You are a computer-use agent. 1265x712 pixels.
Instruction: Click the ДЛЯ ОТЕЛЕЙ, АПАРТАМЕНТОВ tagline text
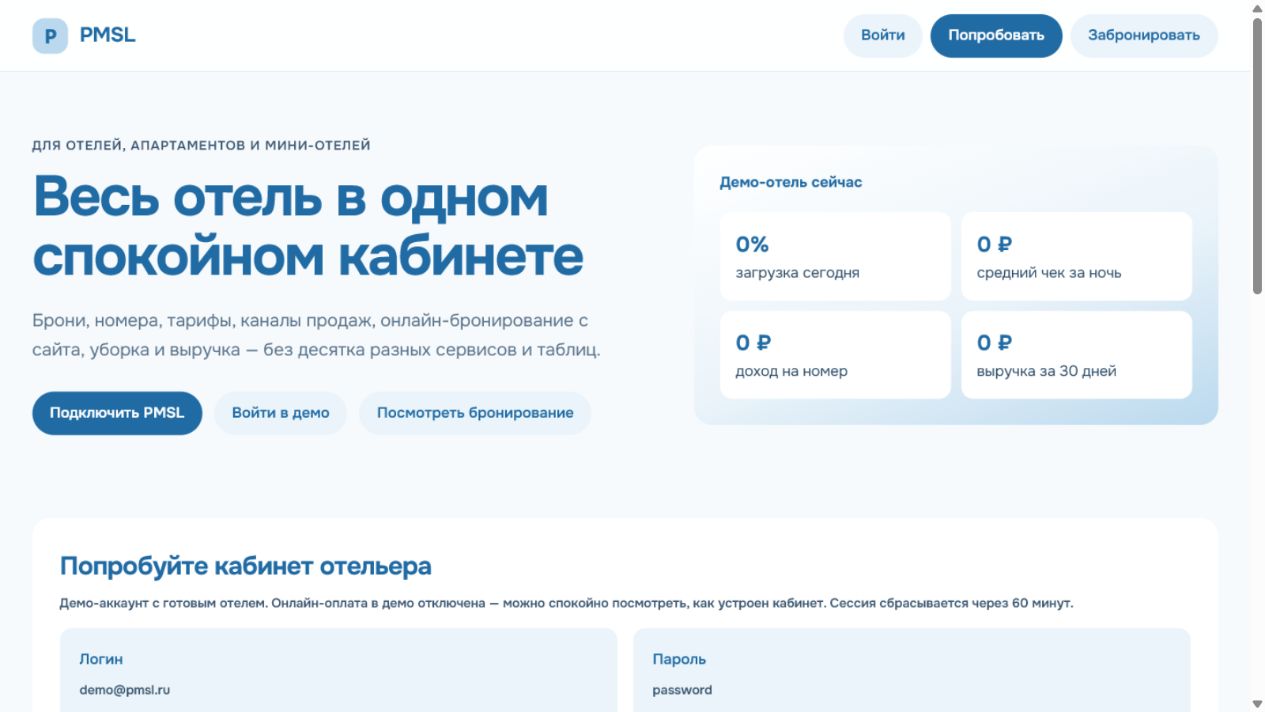pos(201,146)
